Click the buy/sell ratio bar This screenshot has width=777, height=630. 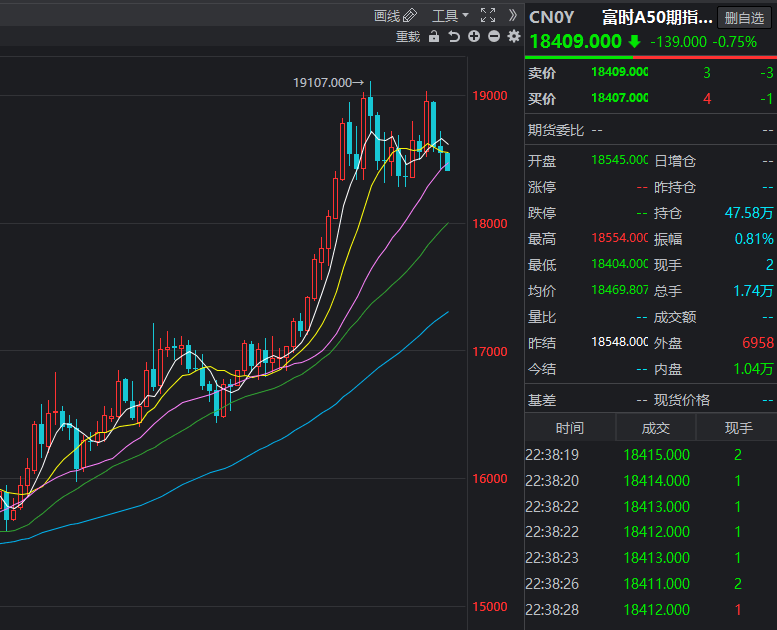(x=651, y=57)
